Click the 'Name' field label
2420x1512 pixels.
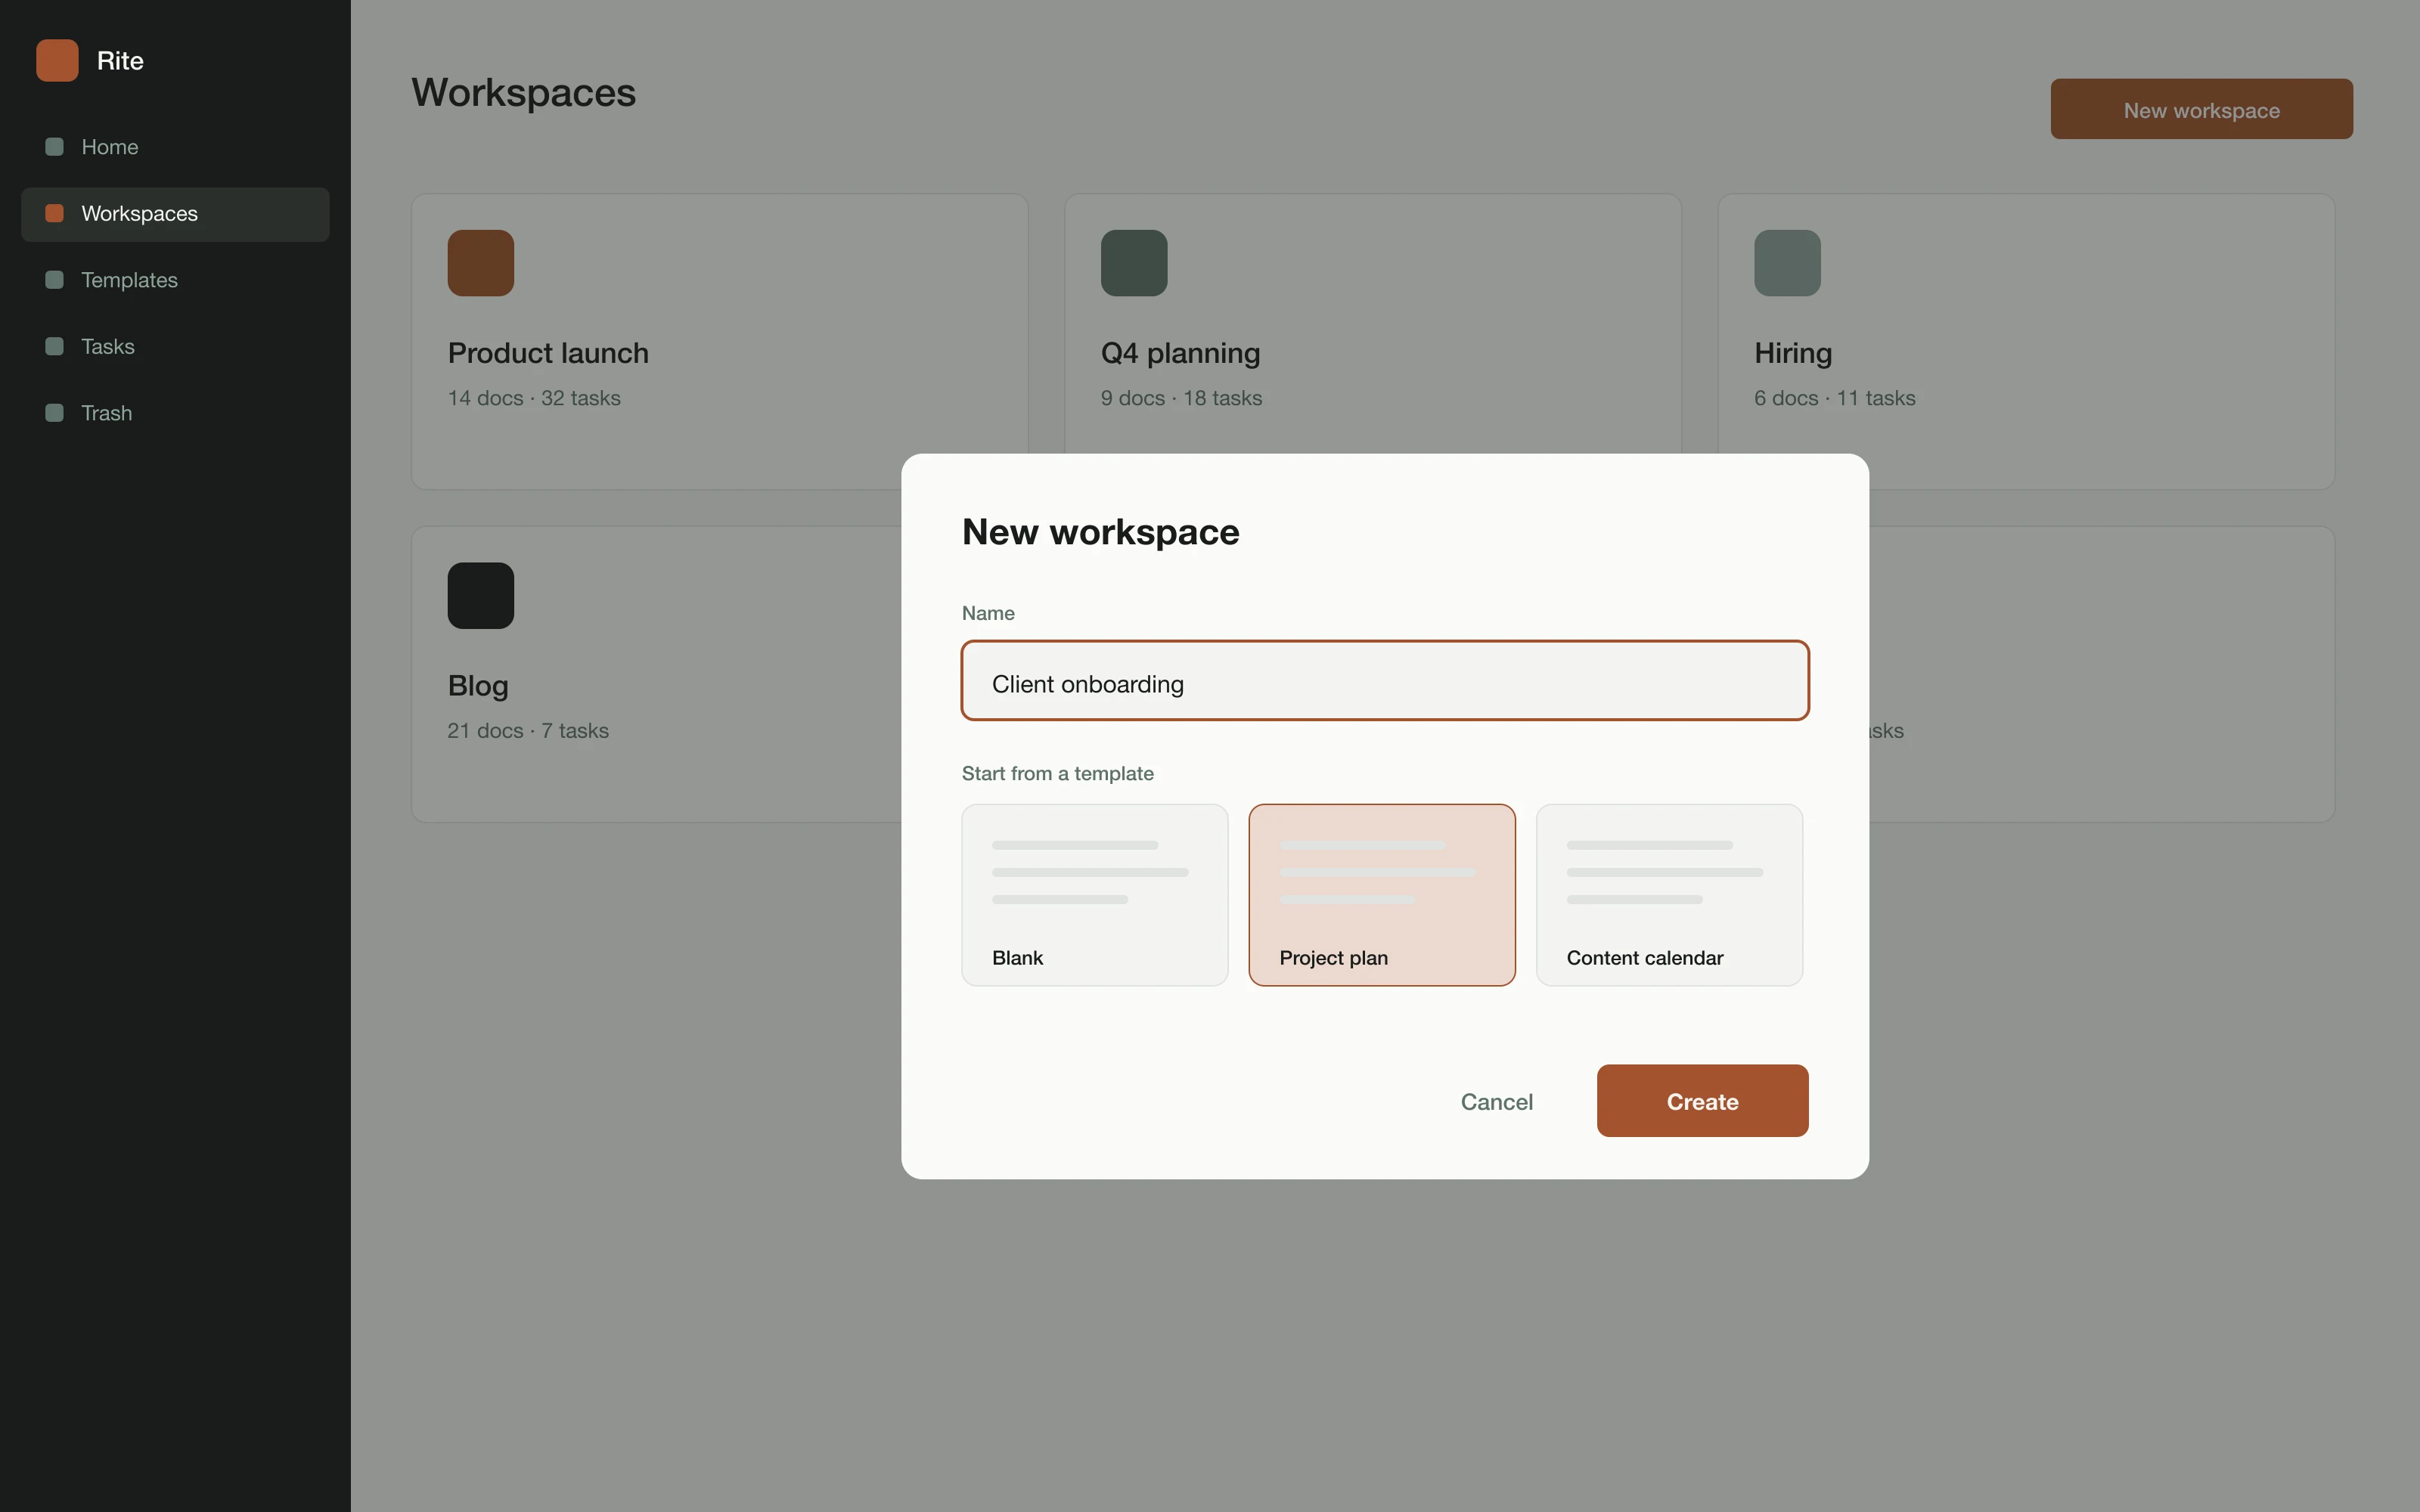988,613
